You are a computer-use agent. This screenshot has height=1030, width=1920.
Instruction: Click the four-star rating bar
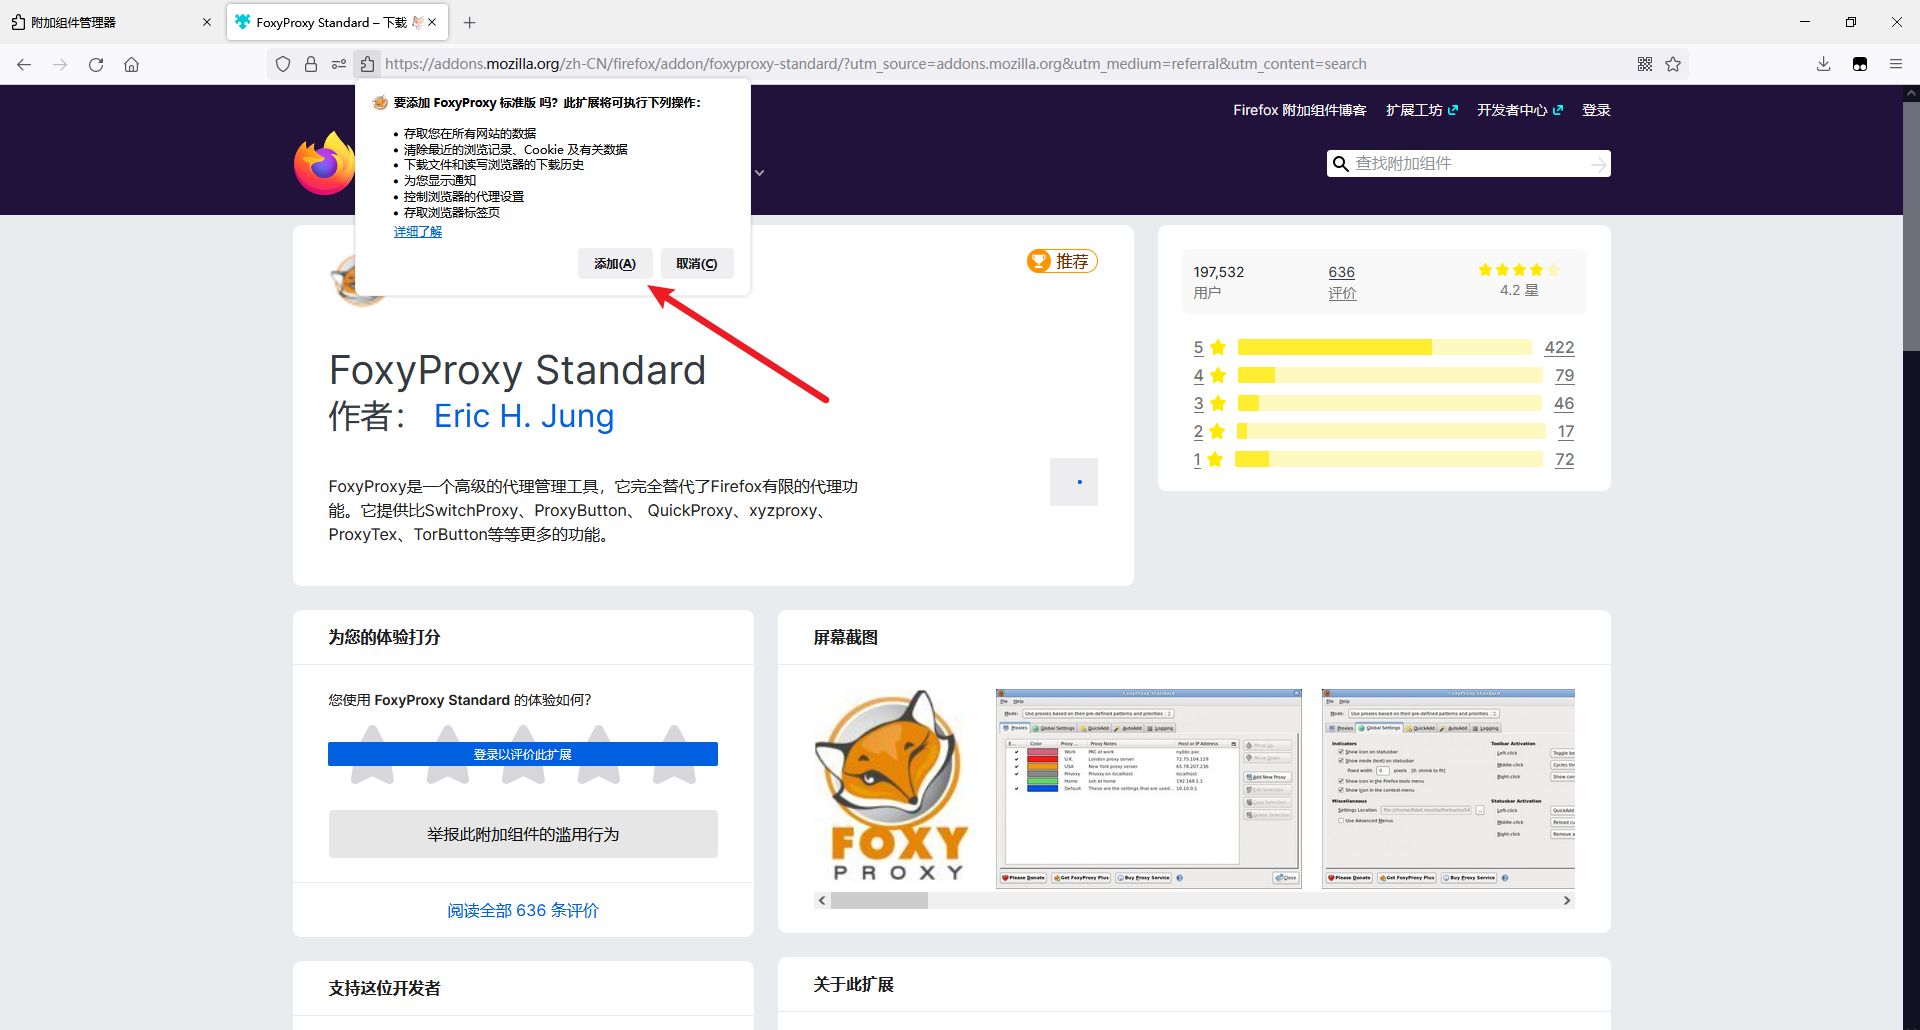1390,375
